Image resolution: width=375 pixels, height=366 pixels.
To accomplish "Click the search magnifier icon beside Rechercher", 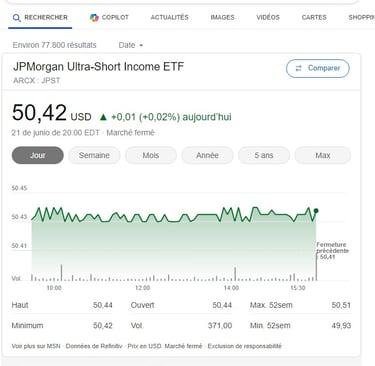I will [17, 18].
